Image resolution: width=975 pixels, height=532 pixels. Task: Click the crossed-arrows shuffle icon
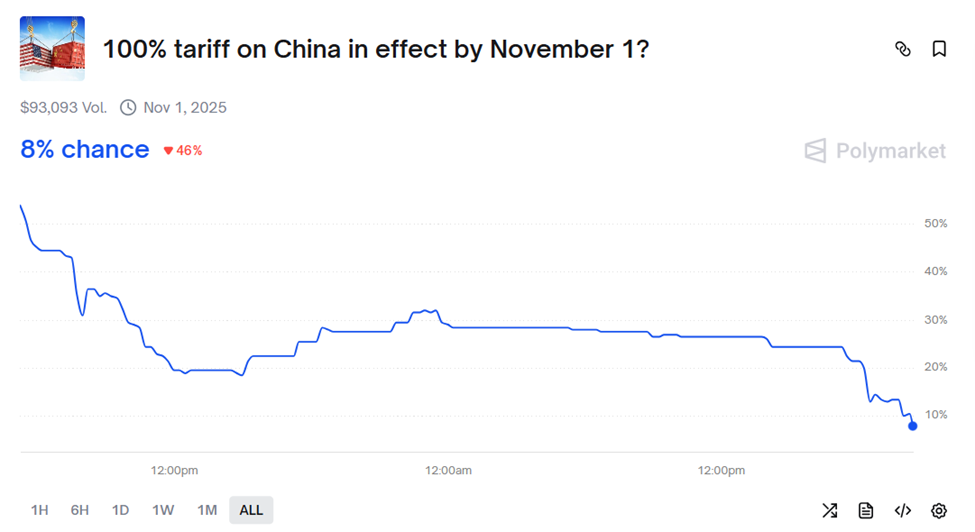pos(830,510)
